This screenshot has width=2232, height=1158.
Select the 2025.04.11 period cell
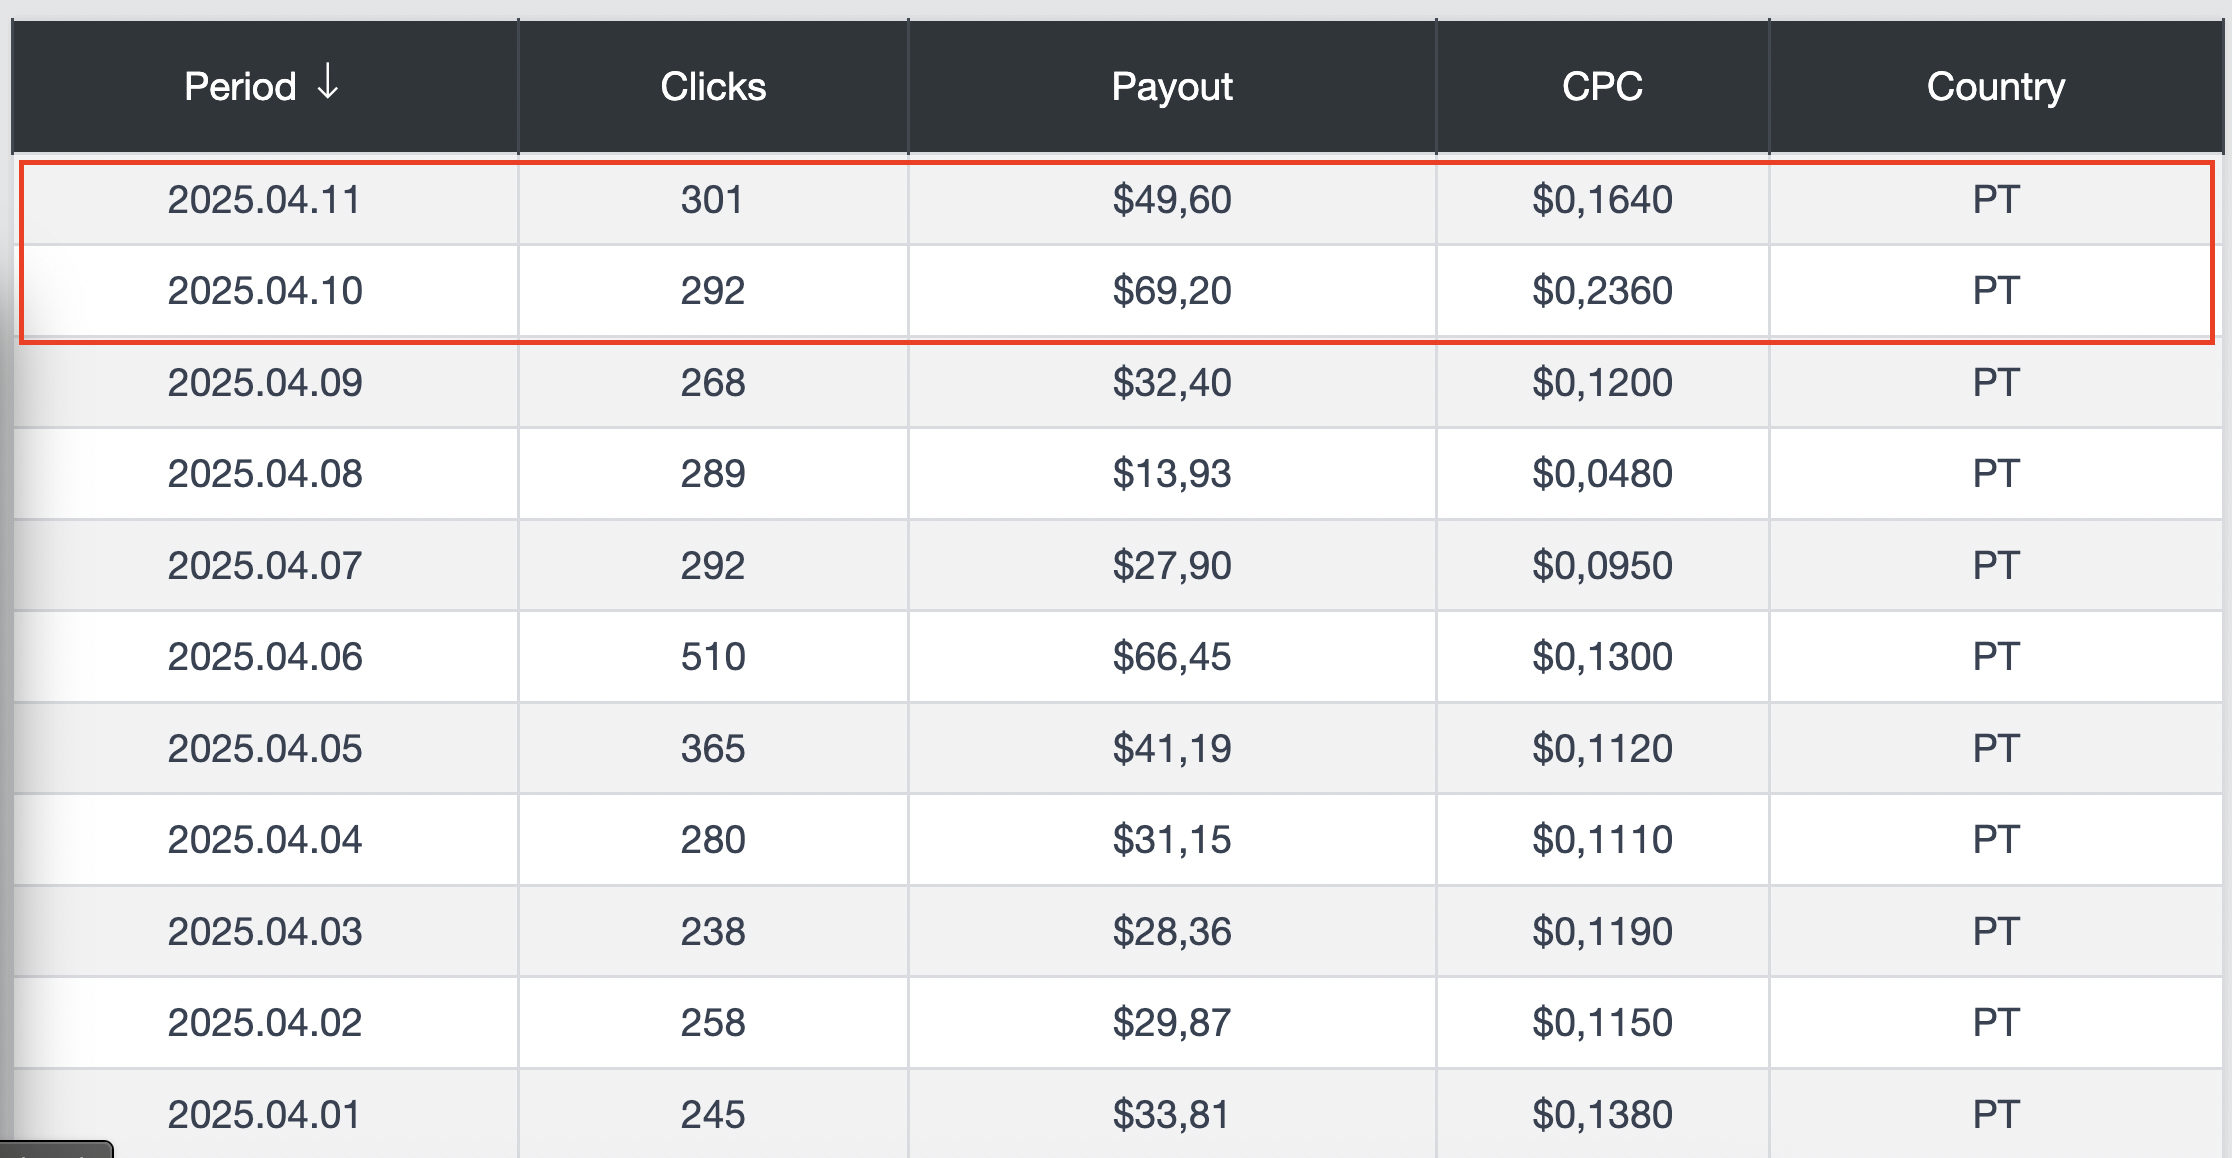[264, 200]
